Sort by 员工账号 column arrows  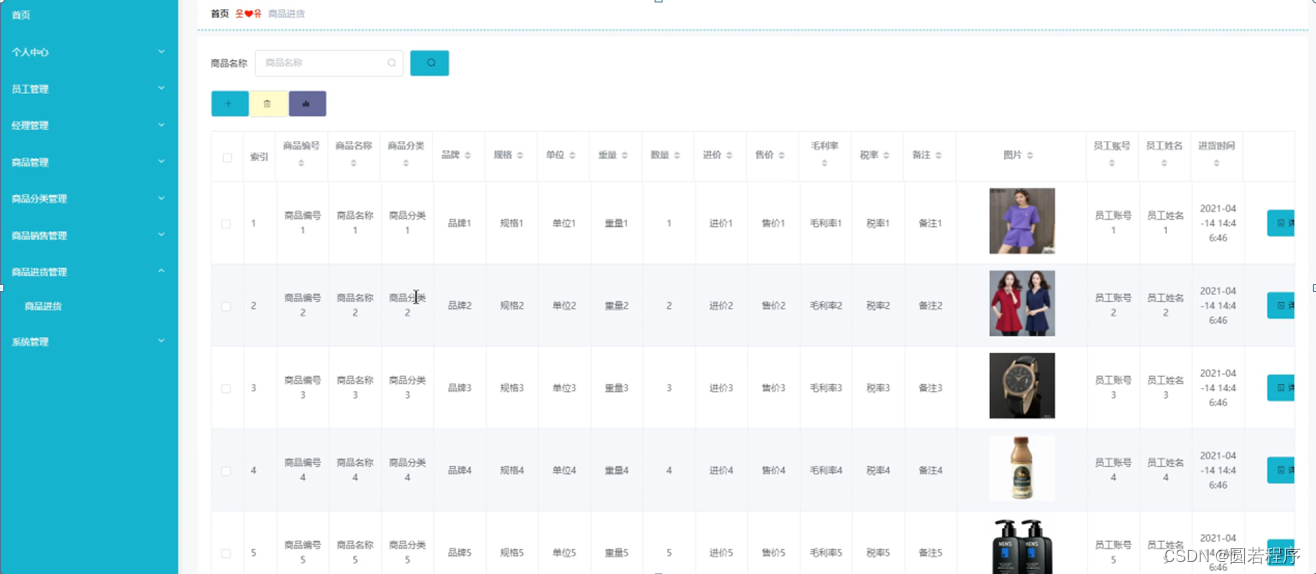(1112, 163)
